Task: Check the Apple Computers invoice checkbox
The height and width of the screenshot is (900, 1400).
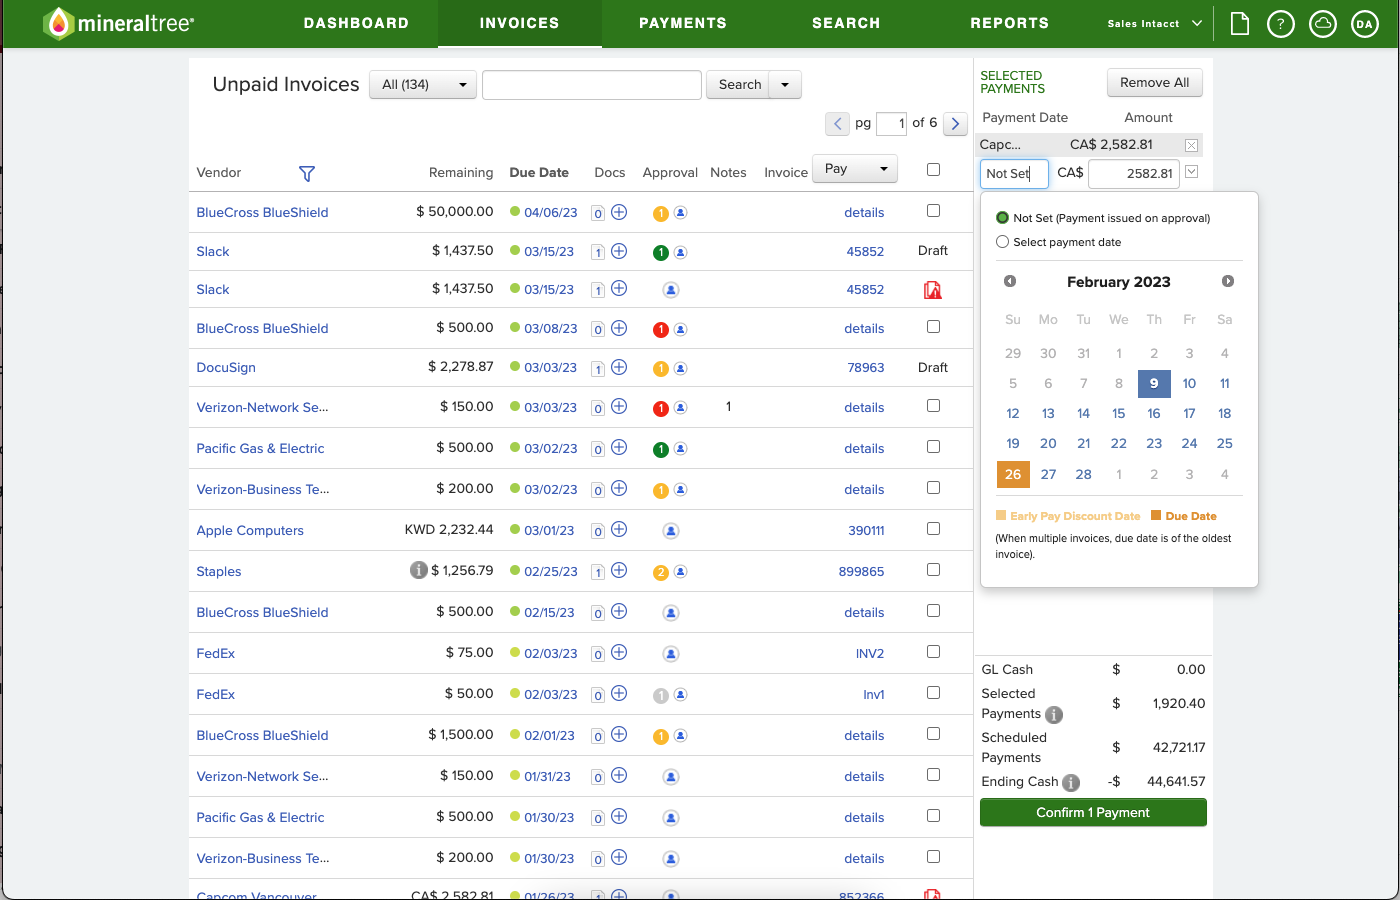Action: tap(933, 529)
